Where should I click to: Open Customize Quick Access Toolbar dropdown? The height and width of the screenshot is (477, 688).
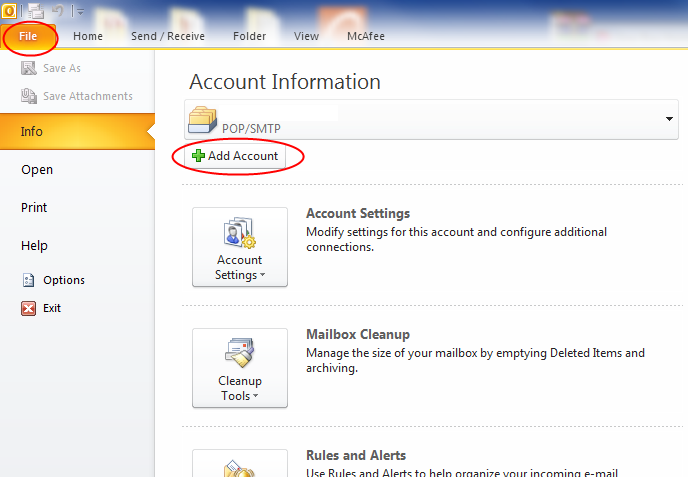pos(80,12)
